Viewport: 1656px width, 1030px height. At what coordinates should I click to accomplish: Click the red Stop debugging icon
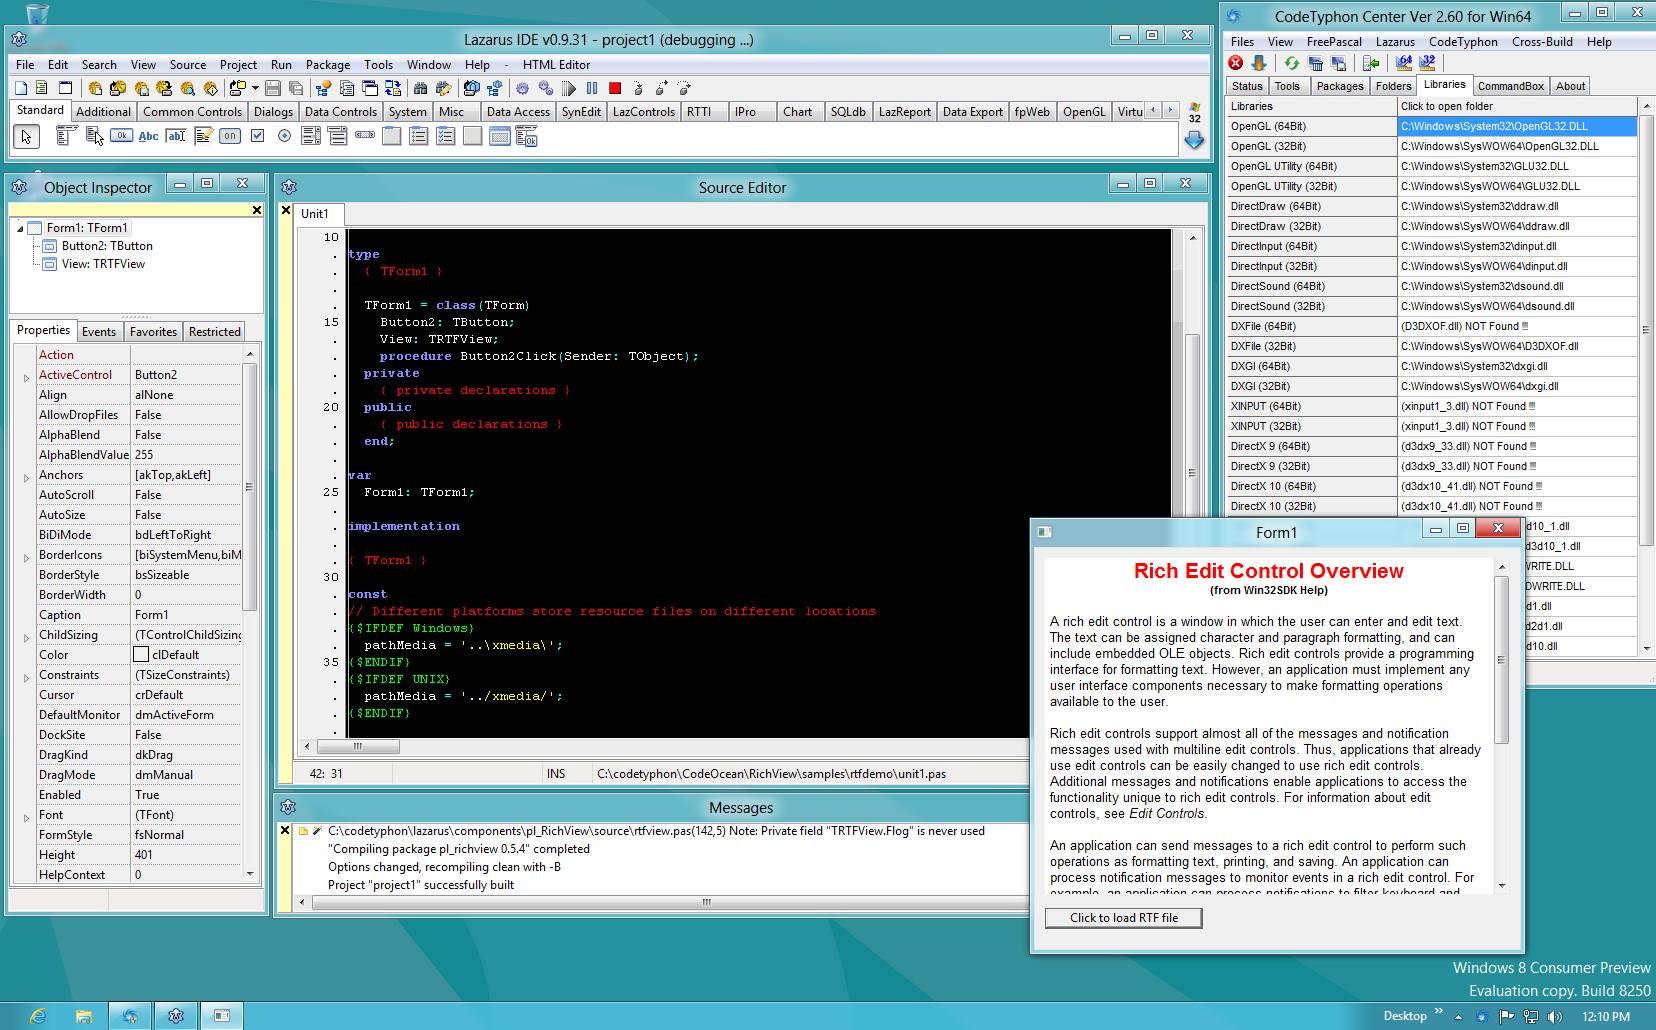click(615, 88)
